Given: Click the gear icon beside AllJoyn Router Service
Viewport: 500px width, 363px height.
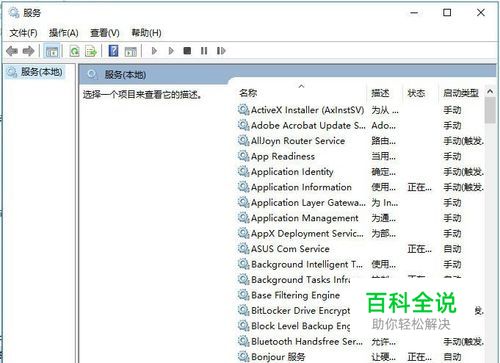Looking at the screenshot, I should [243, 141].
